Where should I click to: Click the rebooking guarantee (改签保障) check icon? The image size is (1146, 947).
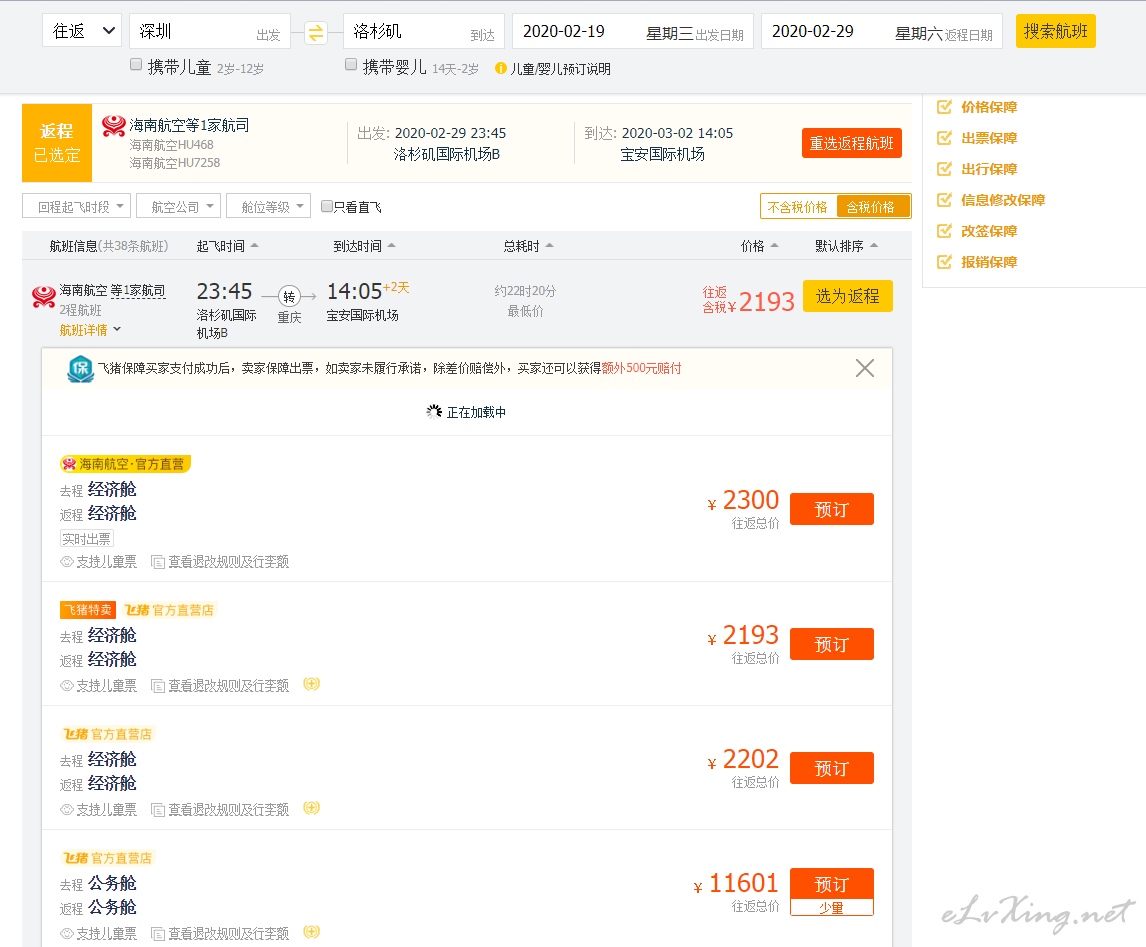point(944,231)
